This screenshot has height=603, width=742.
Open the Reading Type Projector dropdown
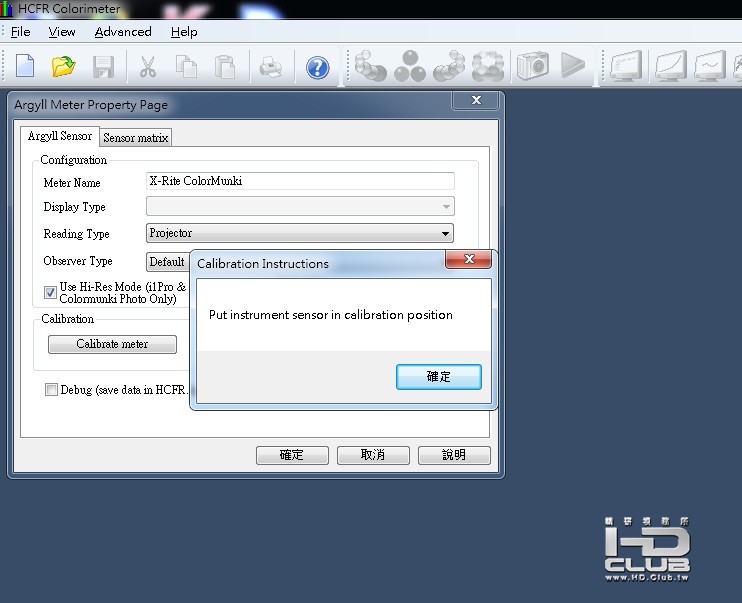click(x=300, y=233)
